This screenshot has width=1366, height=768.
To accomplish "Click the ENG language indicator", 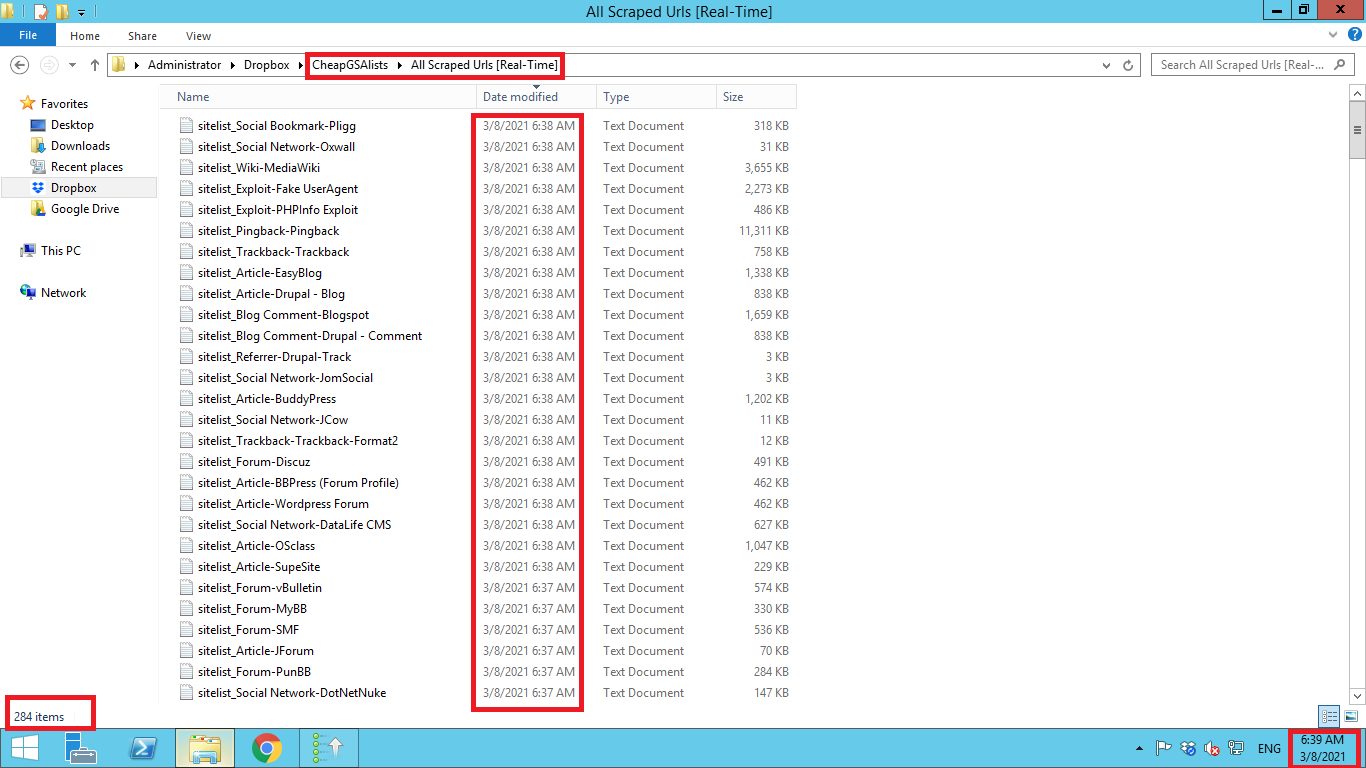I will tap(1269, 748).
